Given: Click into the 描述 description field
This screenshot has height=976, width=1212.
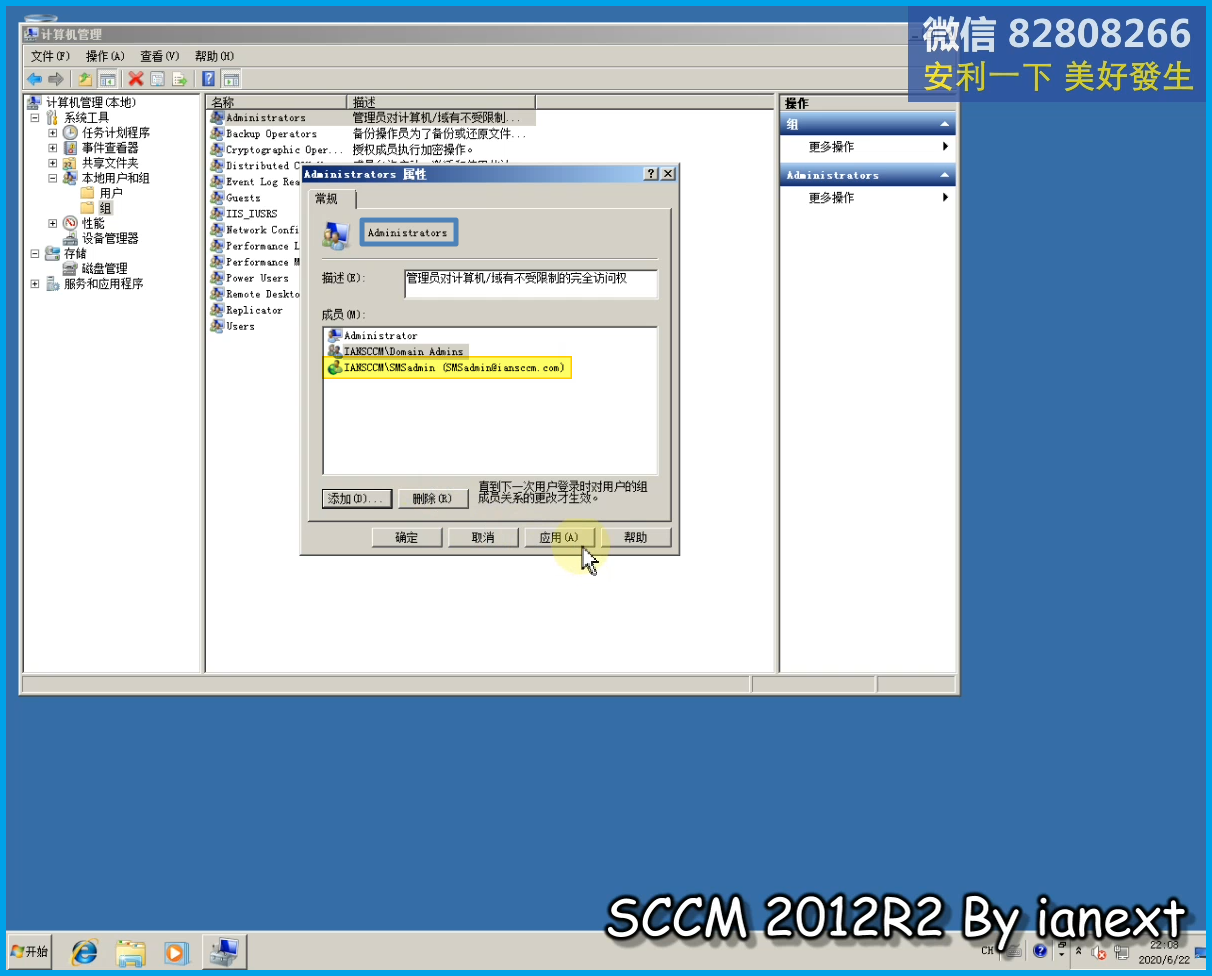Looking at the screenshot, I should (x=531, y=284).
